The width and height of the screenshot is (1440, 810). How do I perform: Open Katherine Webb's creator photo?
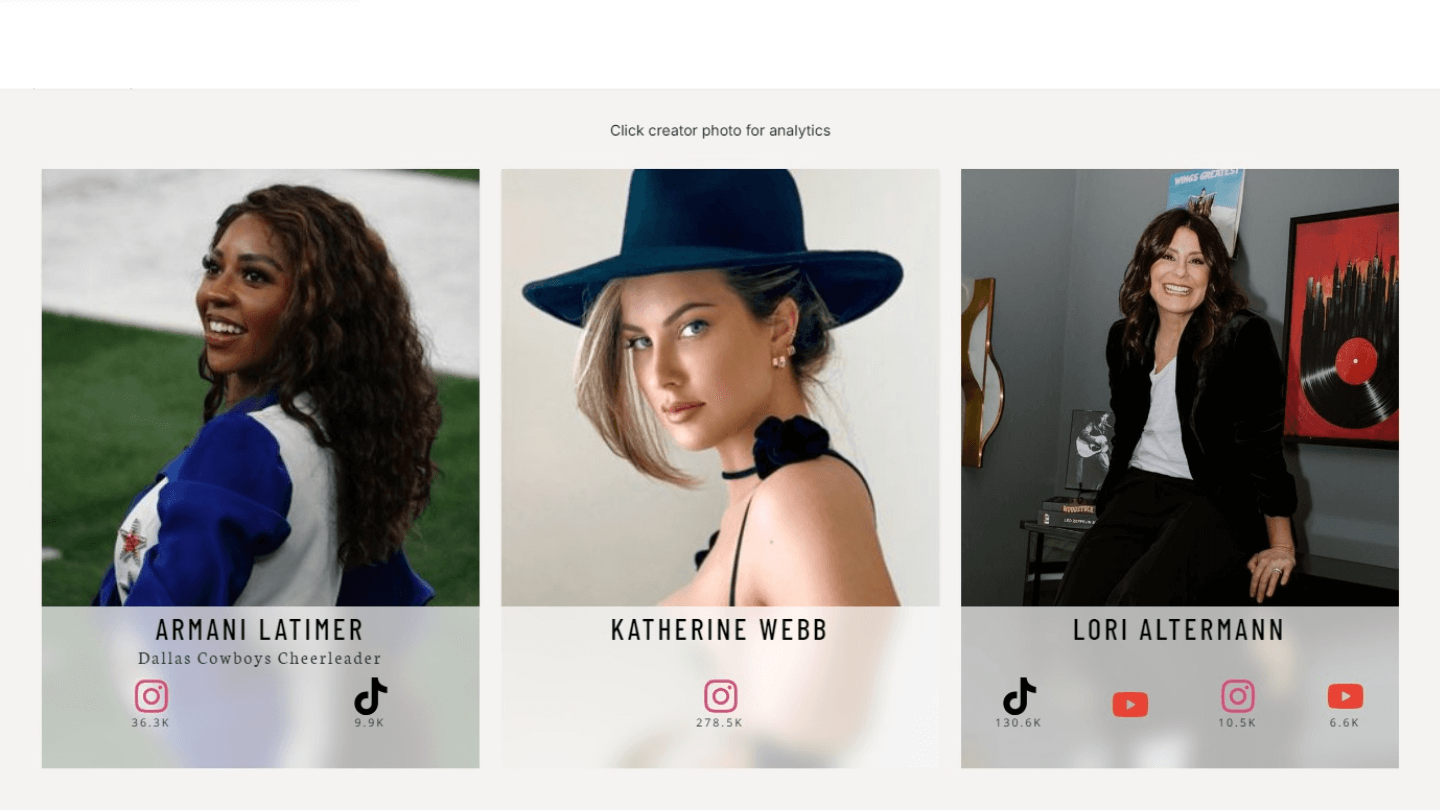(x=720, y=387)
